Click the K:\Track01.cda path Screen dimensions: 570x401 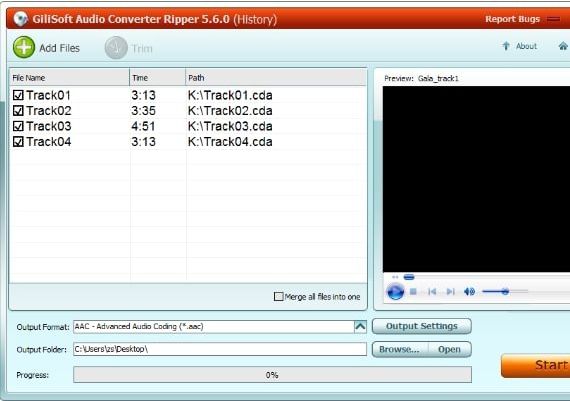point(230,95)
